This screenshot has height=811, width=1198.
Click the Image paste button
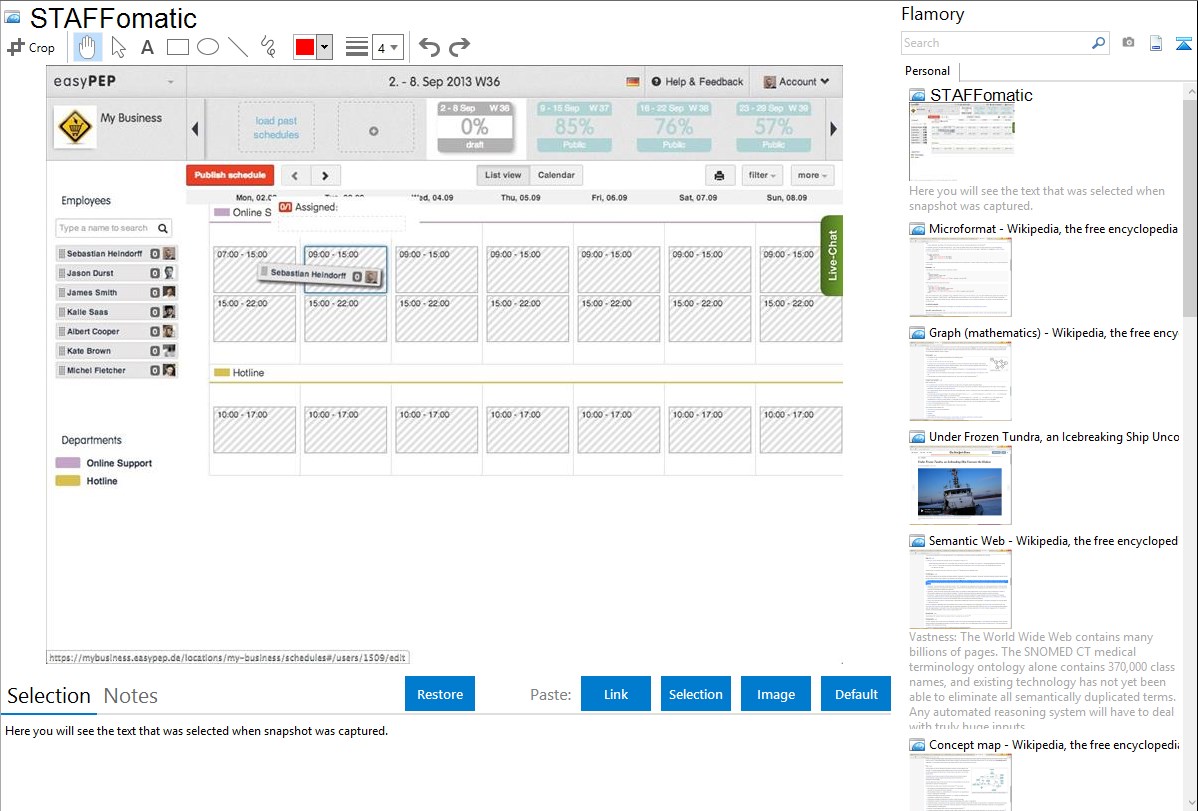coord(775,694)
